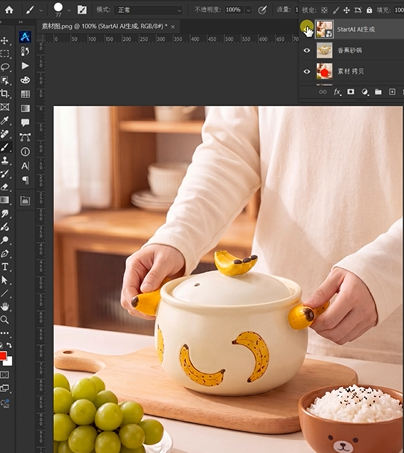Select the StartAI AI生成 layer thumbnail

click(324, 29)
